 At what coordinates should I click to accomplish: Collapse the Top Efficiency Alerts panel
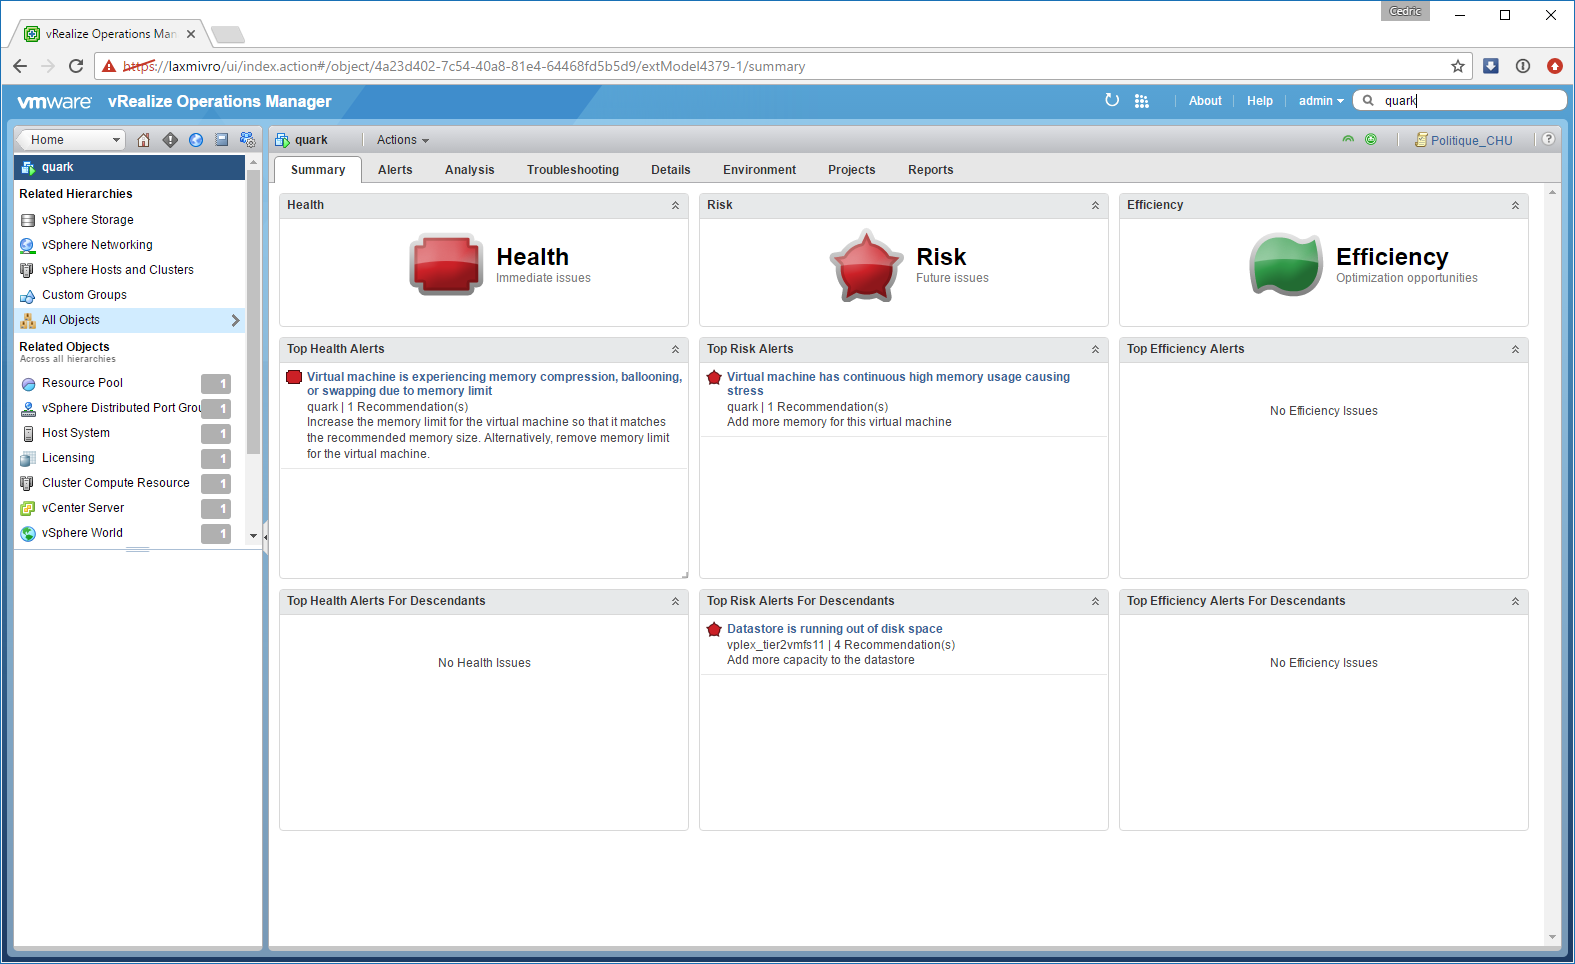pyautogui.click(x=1515, y=349)
